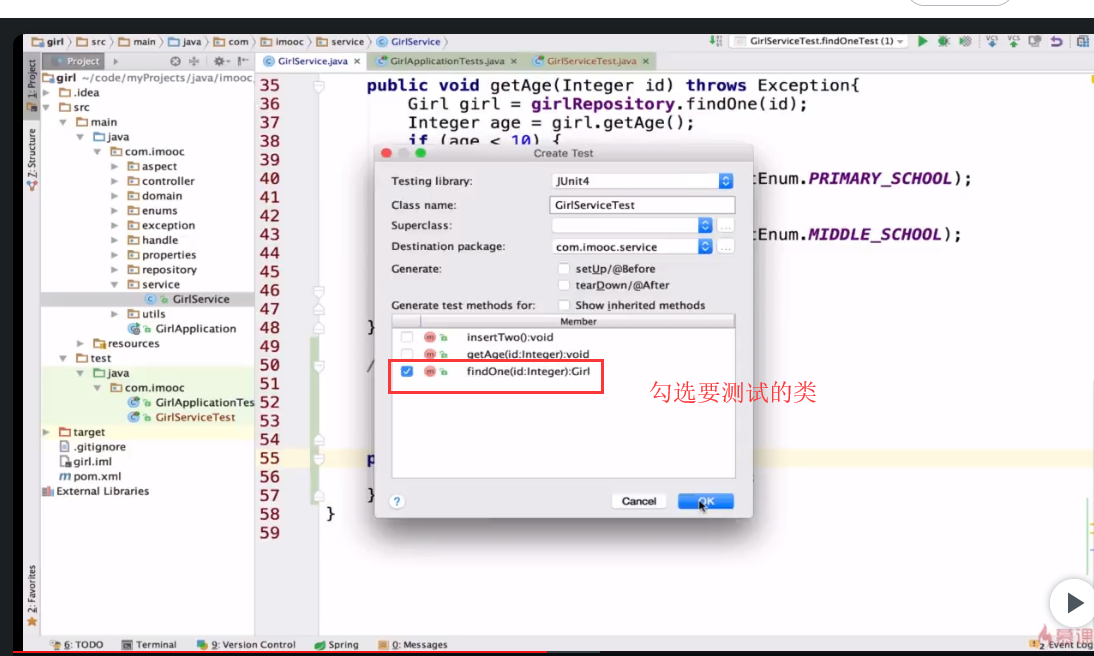Screen dimensions: 1094x656
Task: Open the 9: Version Control tool window
Action: pyautogui.click(x=246, y=644)
